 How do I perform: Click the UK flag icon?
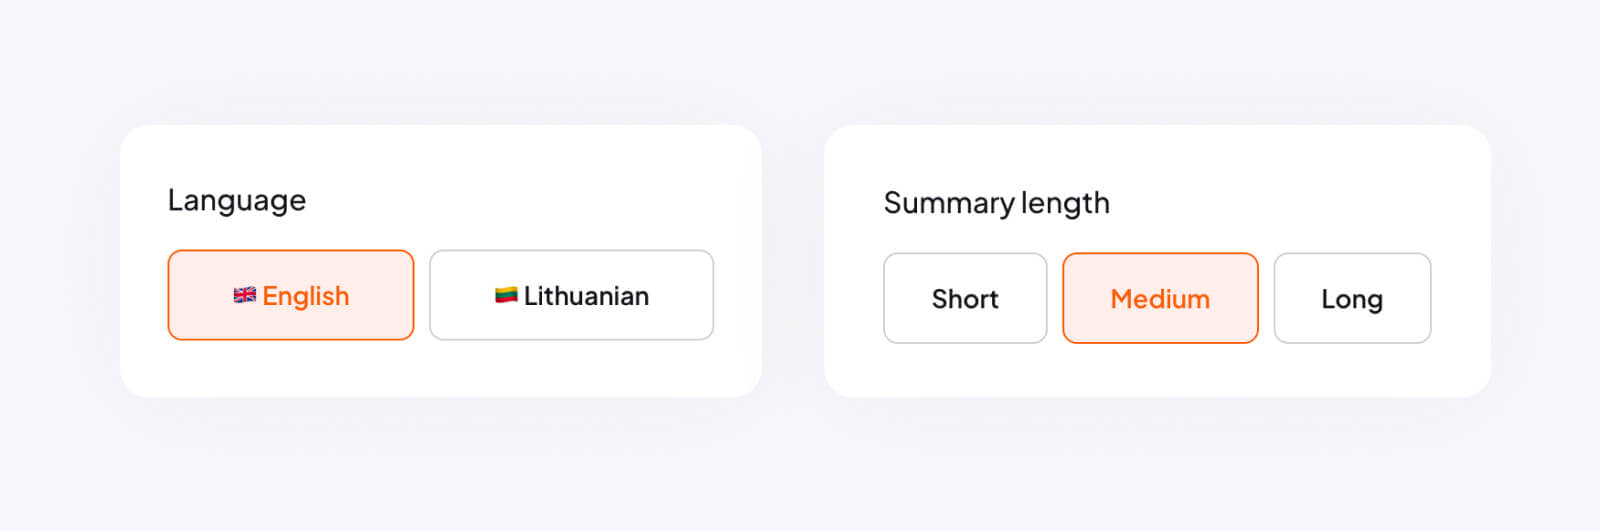[x=244, y=295]
